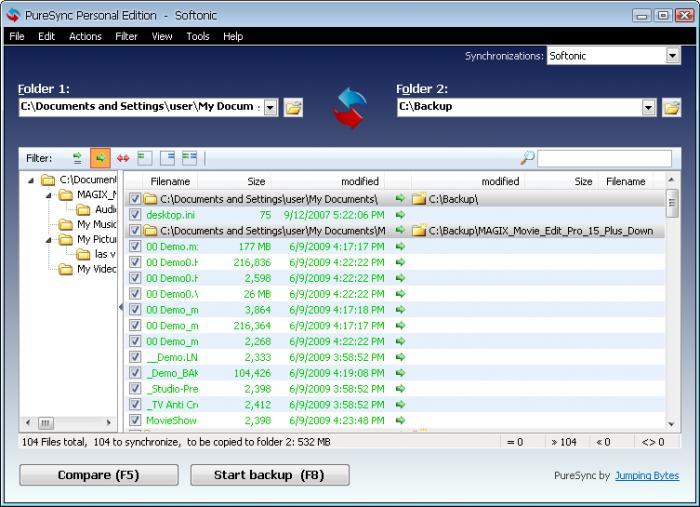Screen dimensions: 700x507
Task: Collapse the folder tree panel with the splitter arrow
Action: (121, 307)
